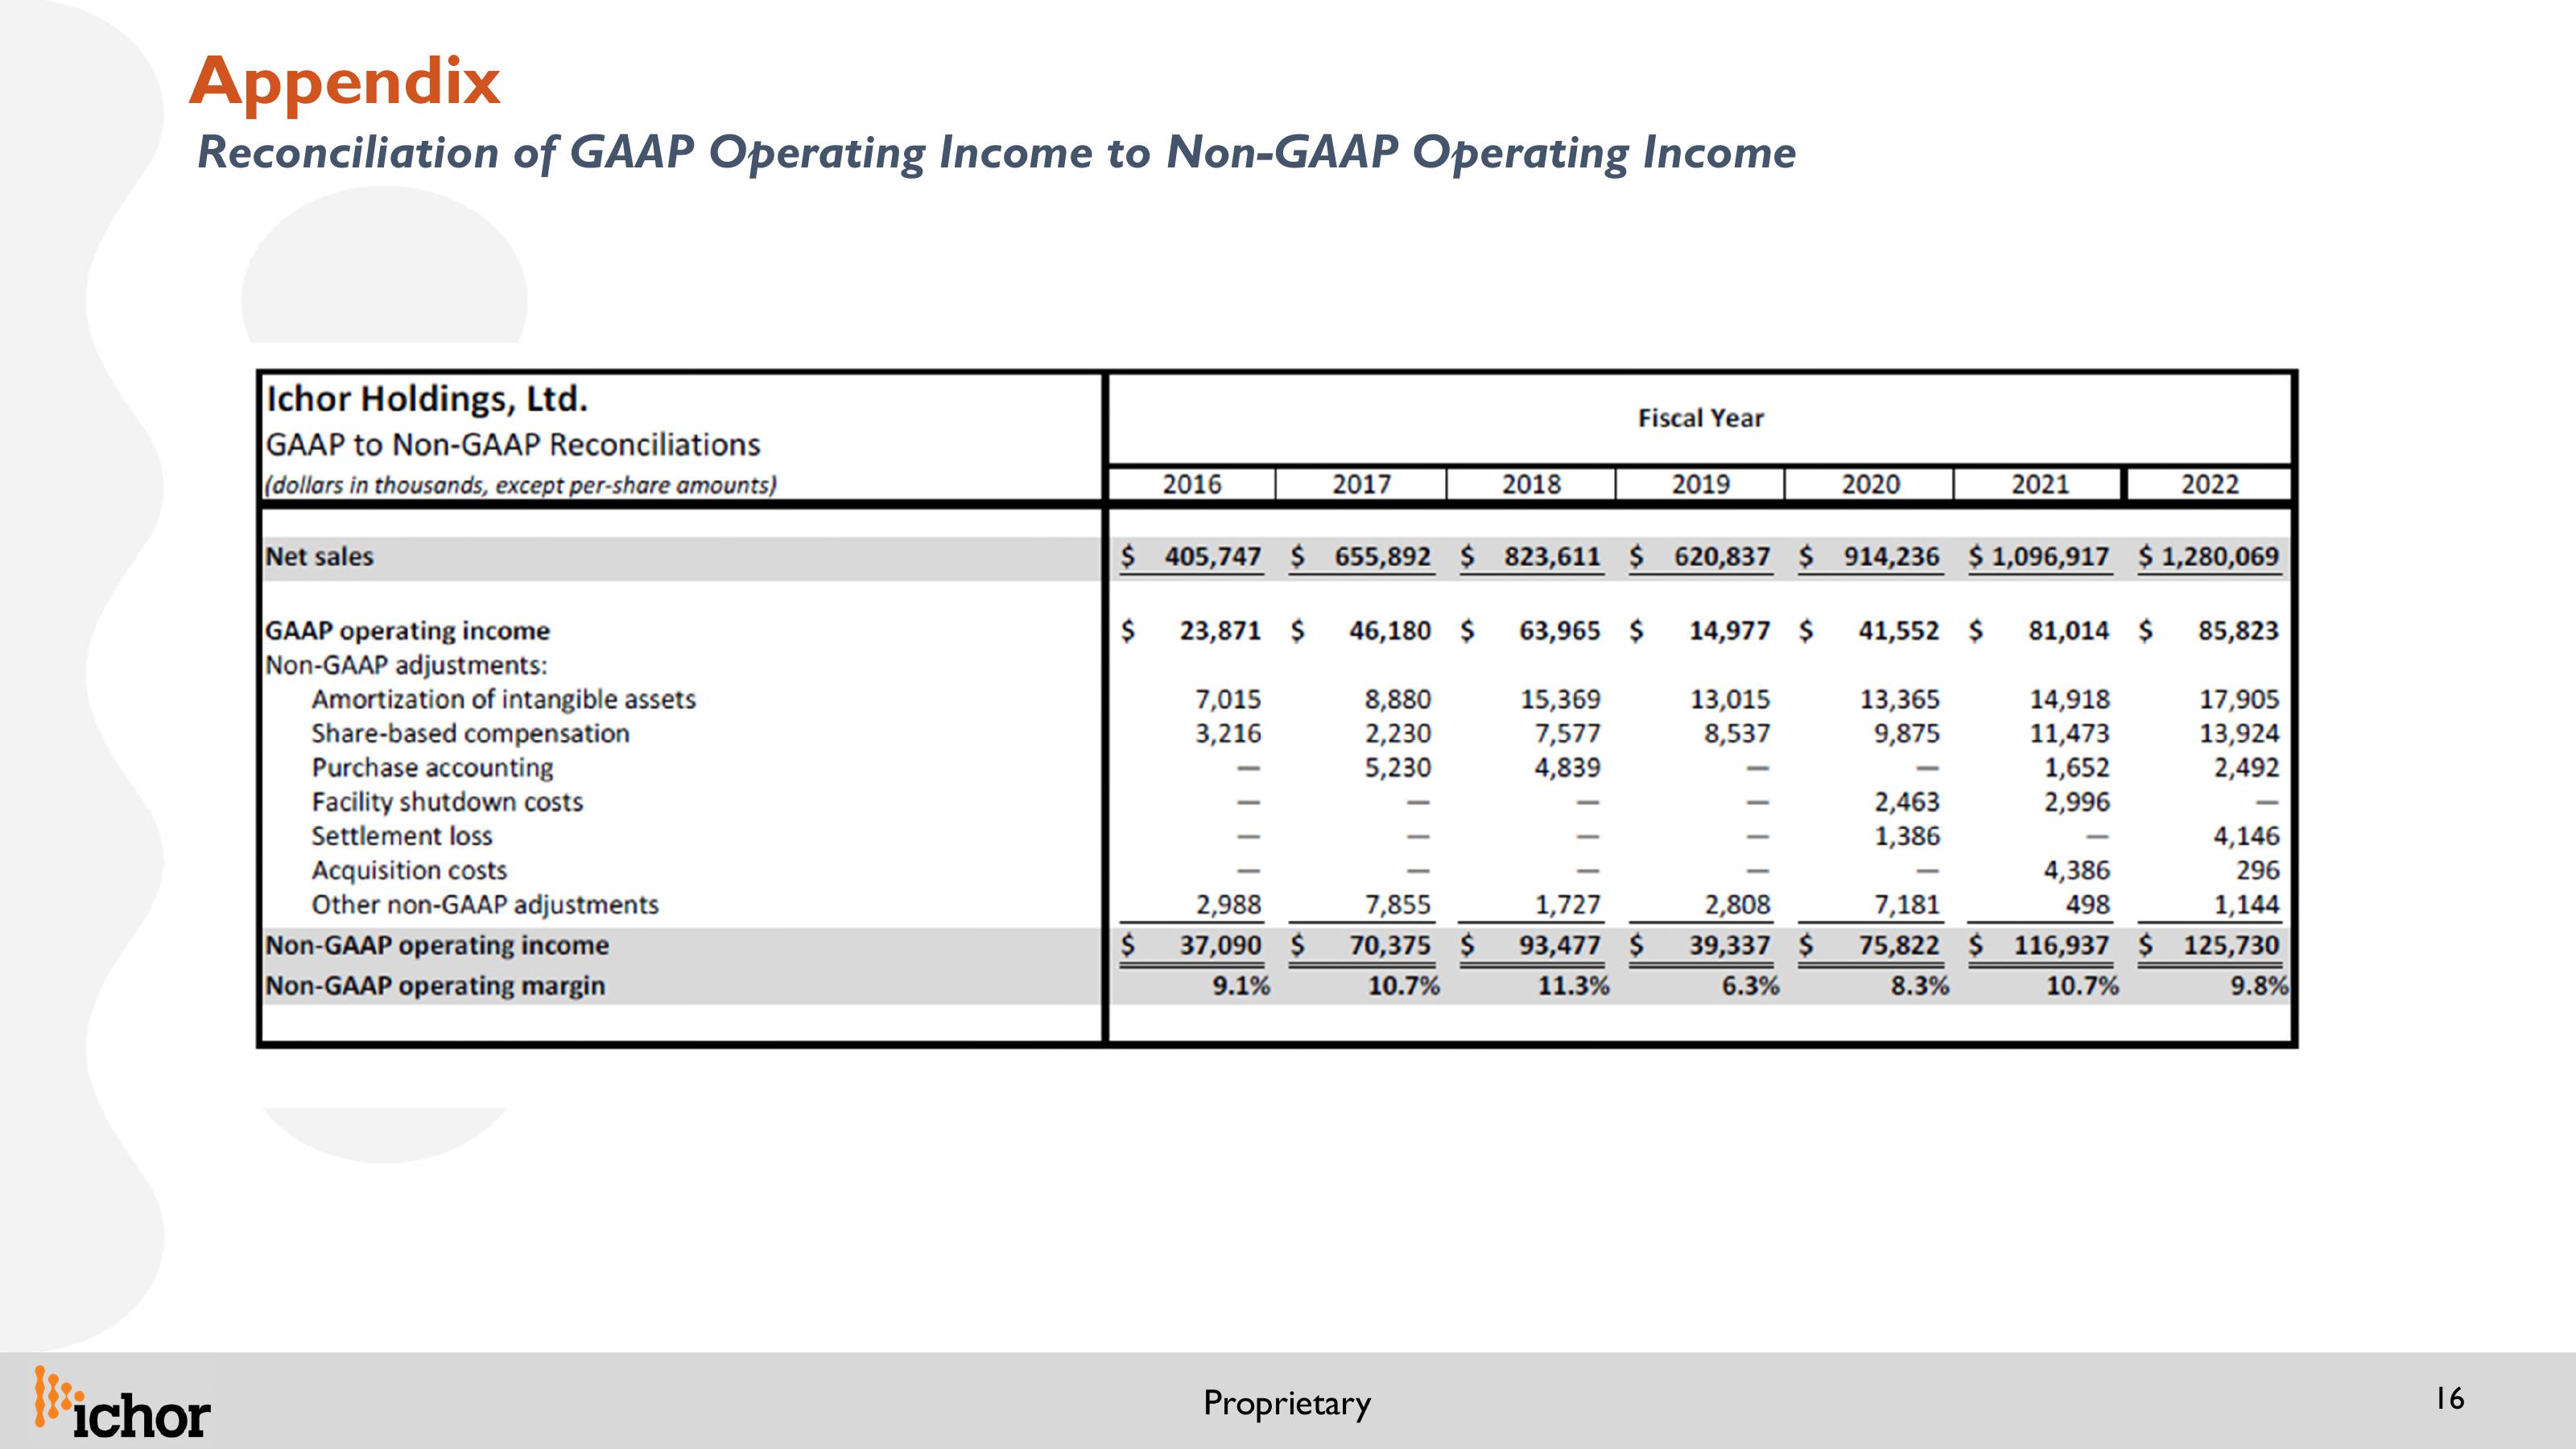Click the Purchase accounting label
The height and width of the screenshot is (1449, 2576).
432,768
